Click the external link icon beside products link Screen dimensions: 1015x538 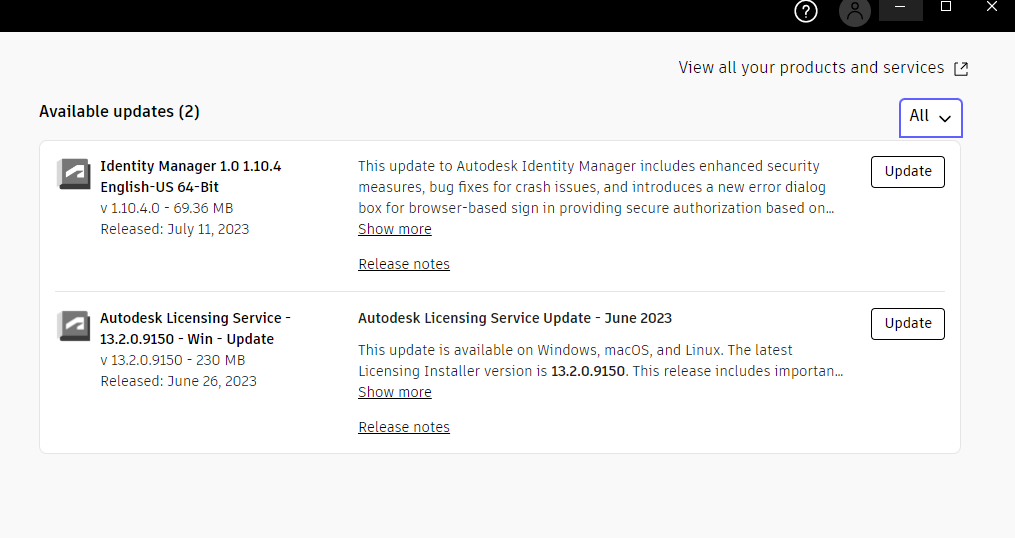[961, 69]
